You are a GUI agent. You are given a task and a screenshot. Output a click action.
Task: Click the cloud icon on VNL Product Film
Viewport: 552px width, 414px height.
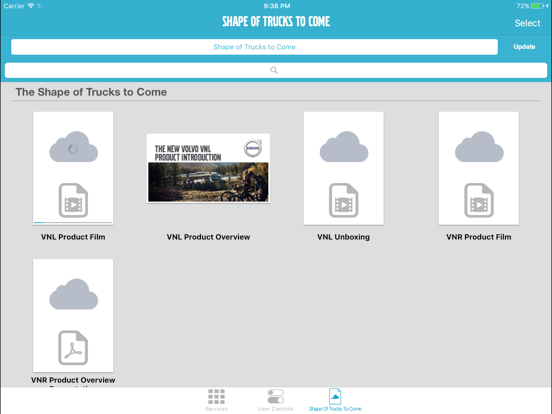[73, 147]
